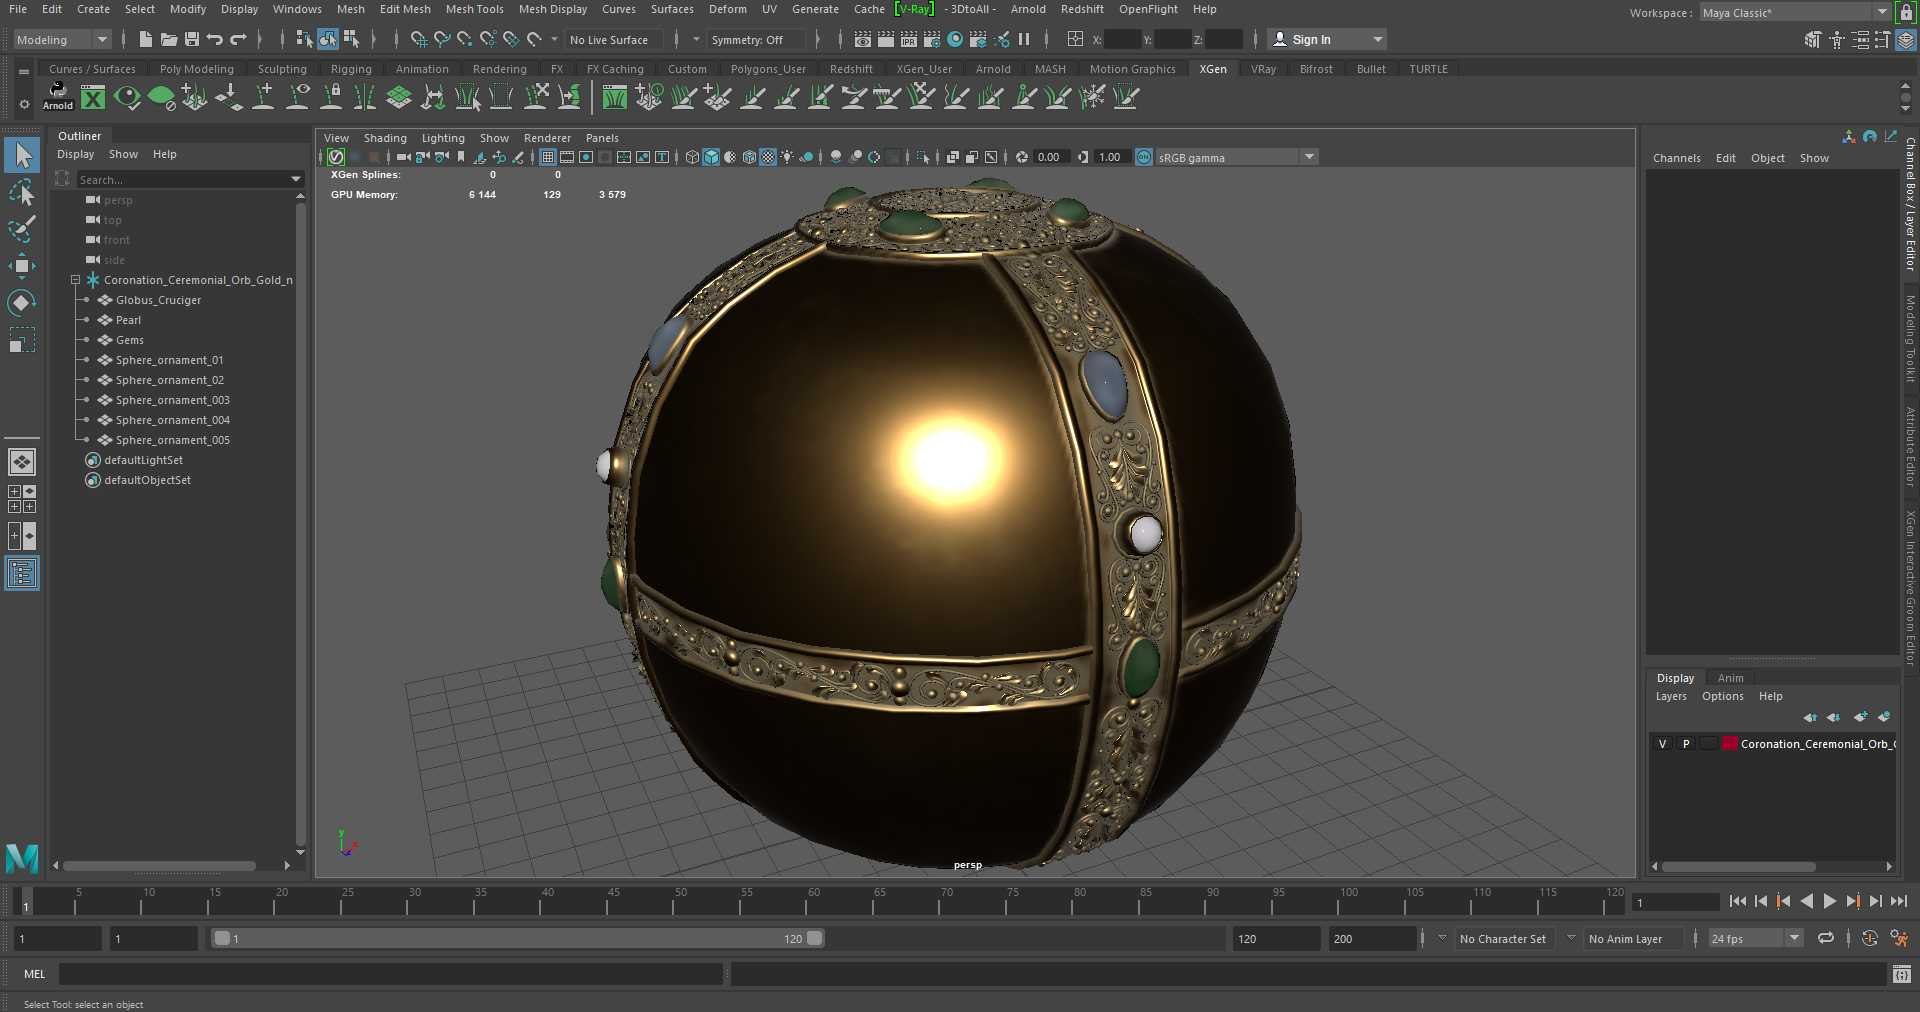The image size is (1920, 1012).
Task: Activate the Rotate tool
Action: (x=22, y=303)
